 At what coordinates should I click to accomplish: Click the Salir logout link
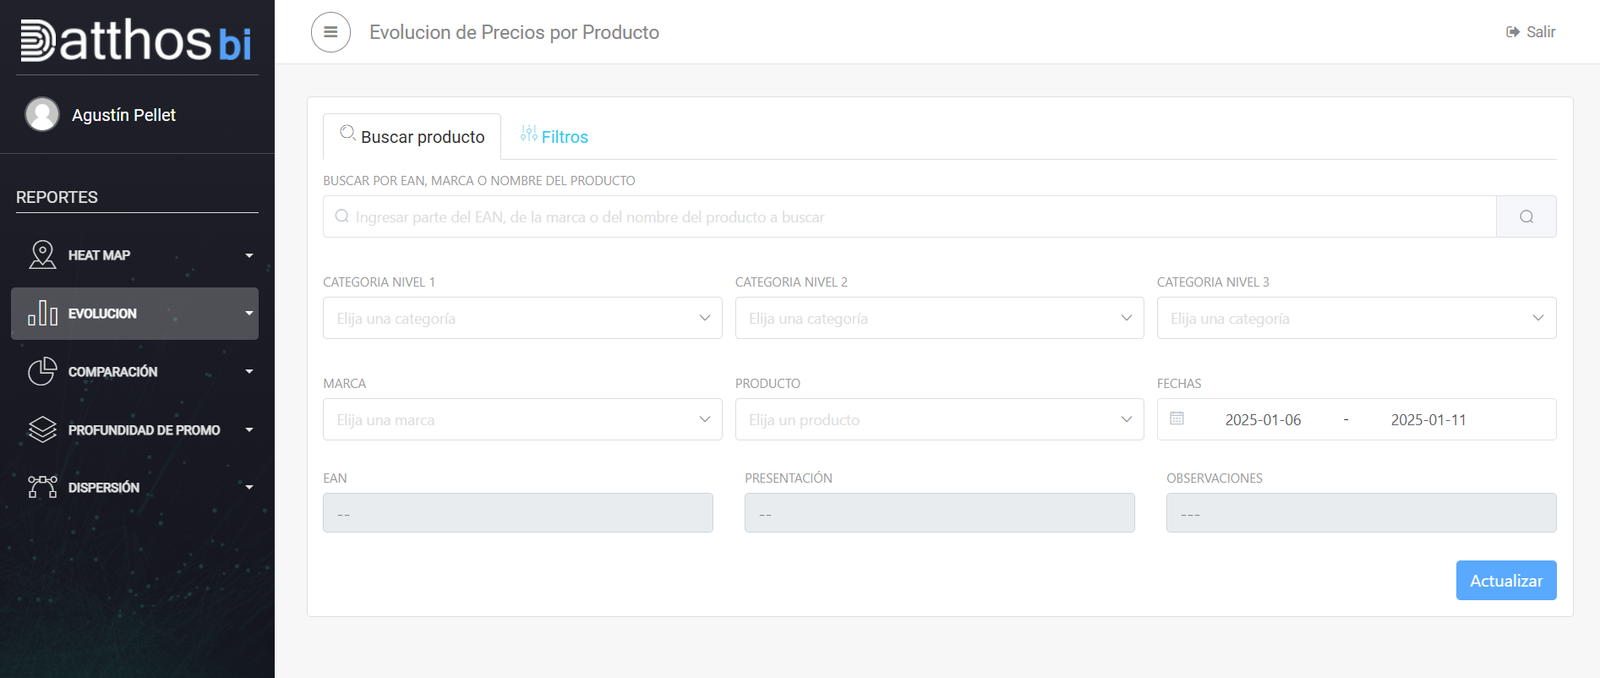[x=1530, y=32]
